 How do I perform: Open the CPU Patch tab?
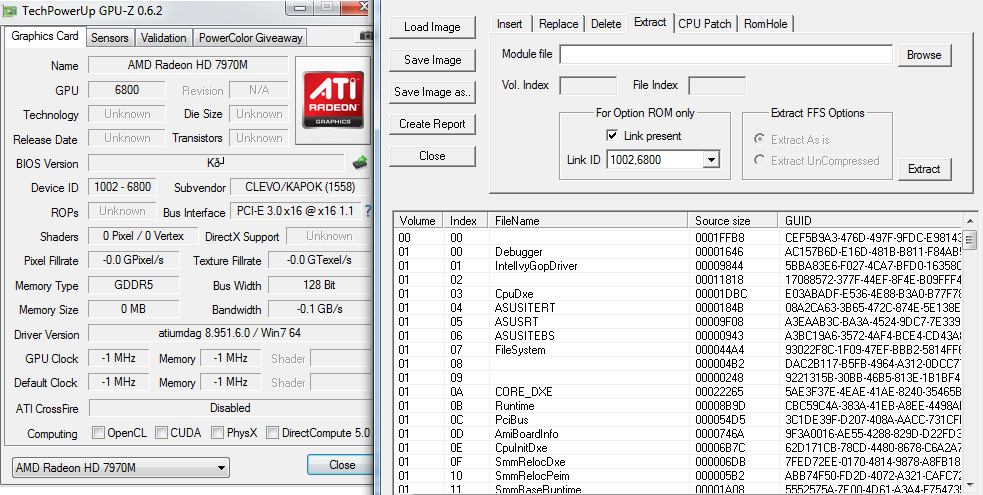705,24
